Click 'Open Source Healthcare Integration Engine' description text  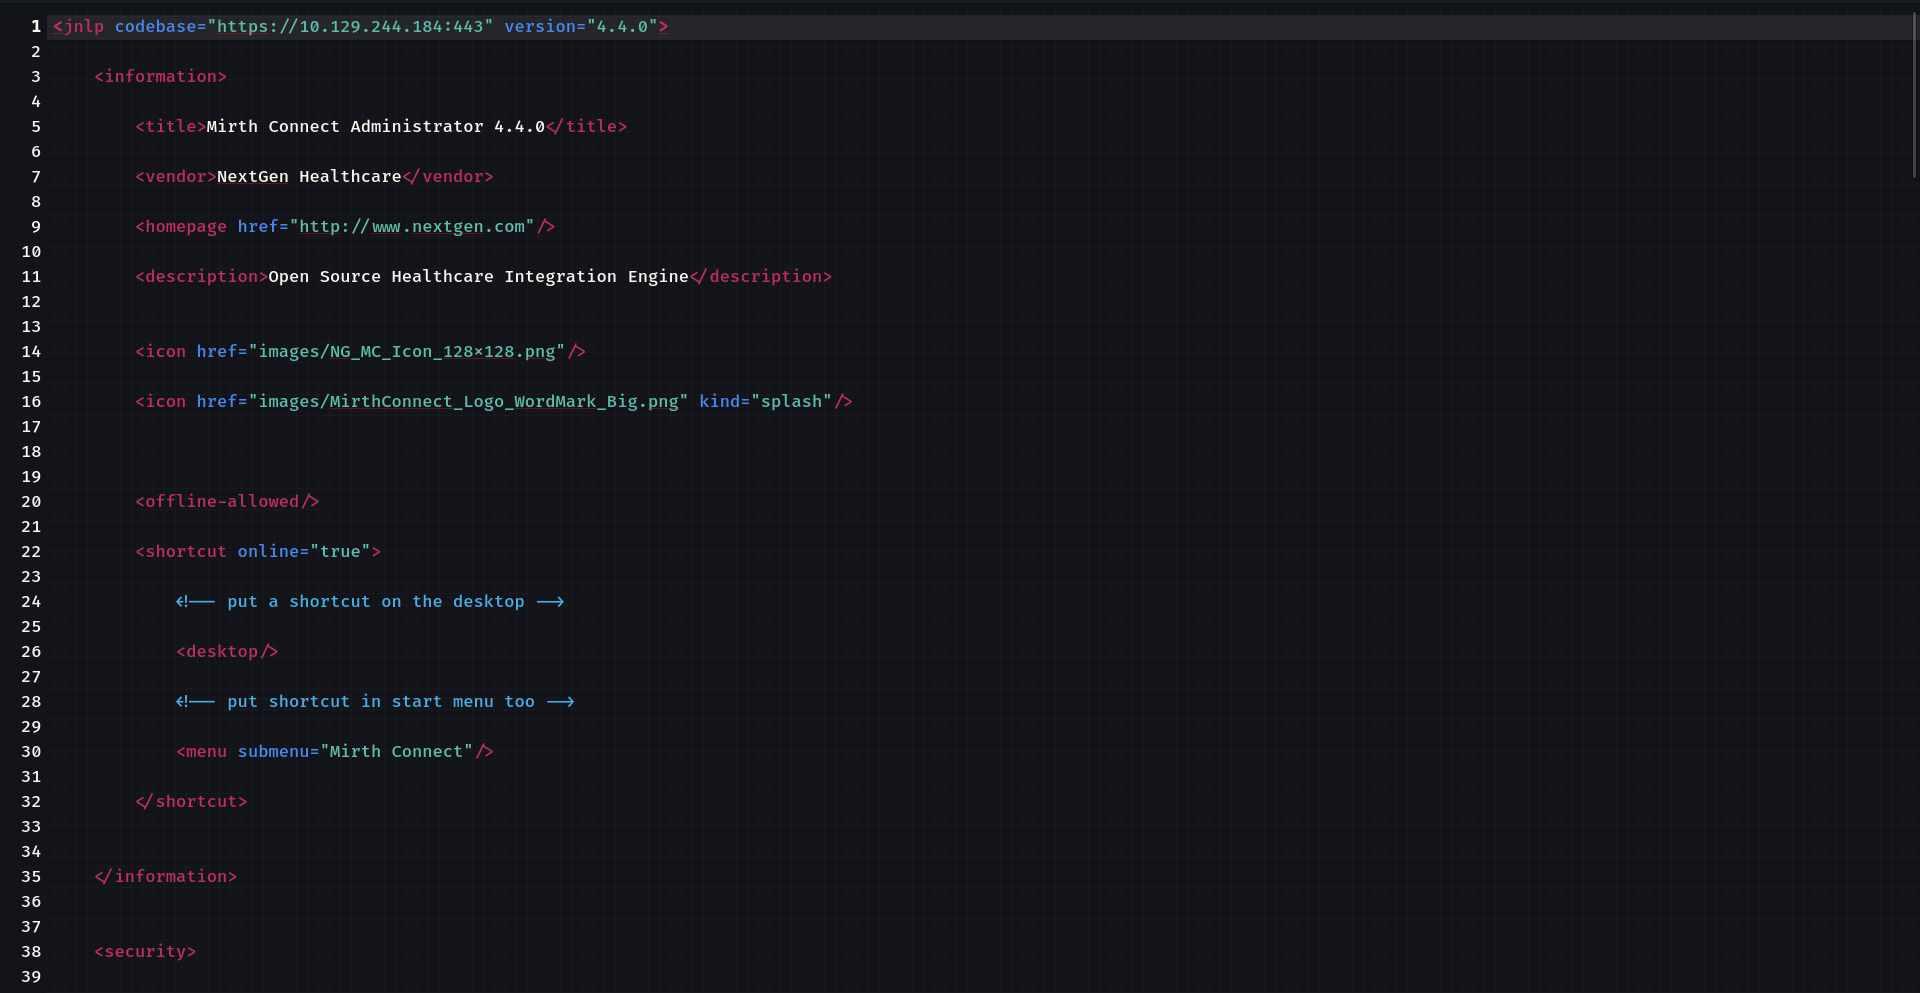click(478, 277)
